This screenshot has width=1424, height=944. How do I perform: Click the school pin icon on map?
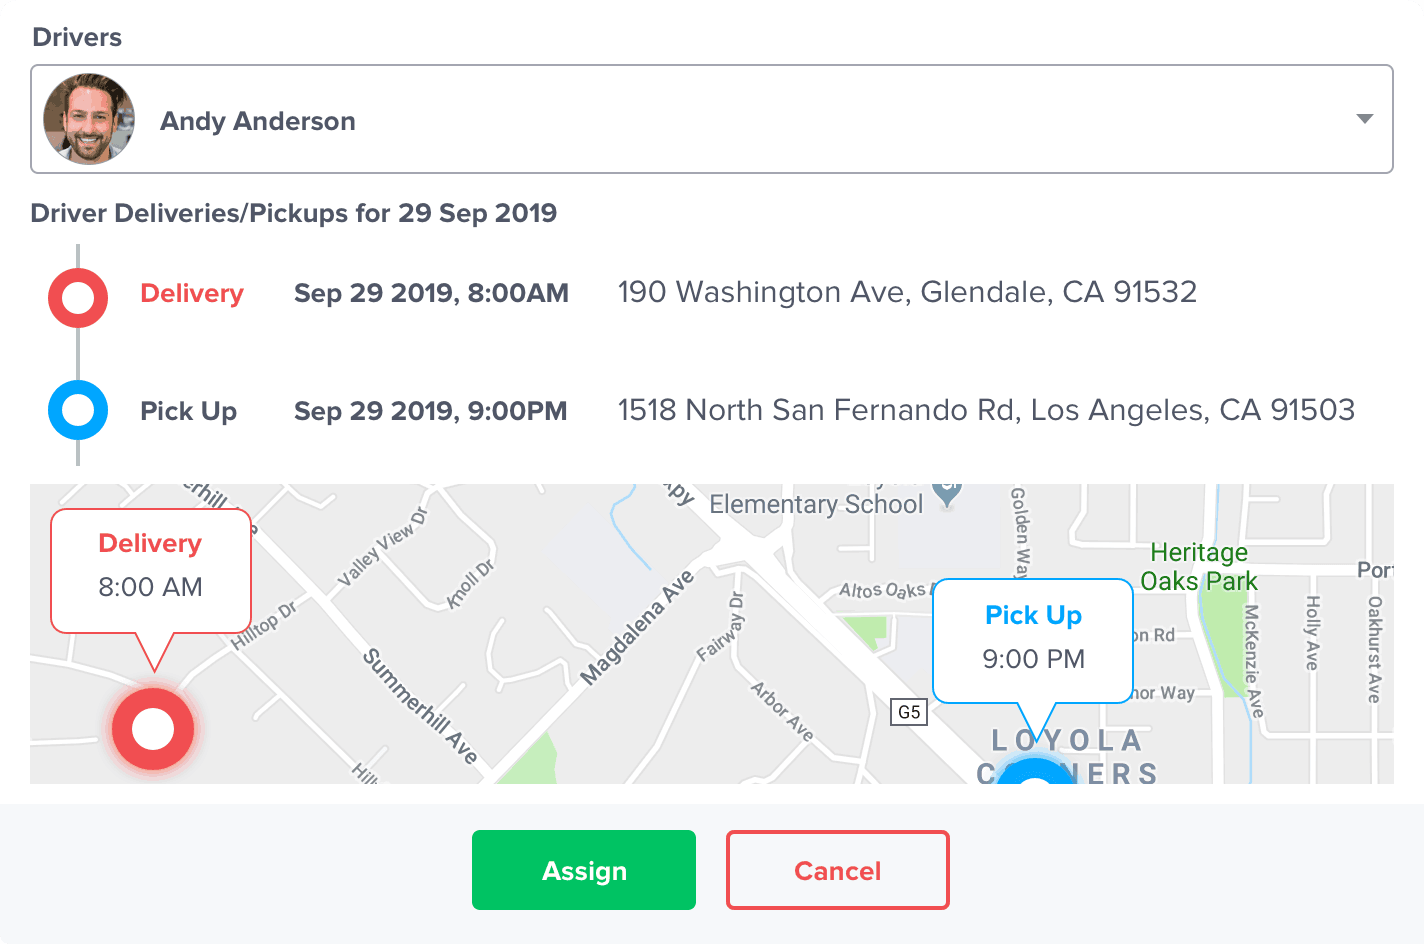pos(946,493)
